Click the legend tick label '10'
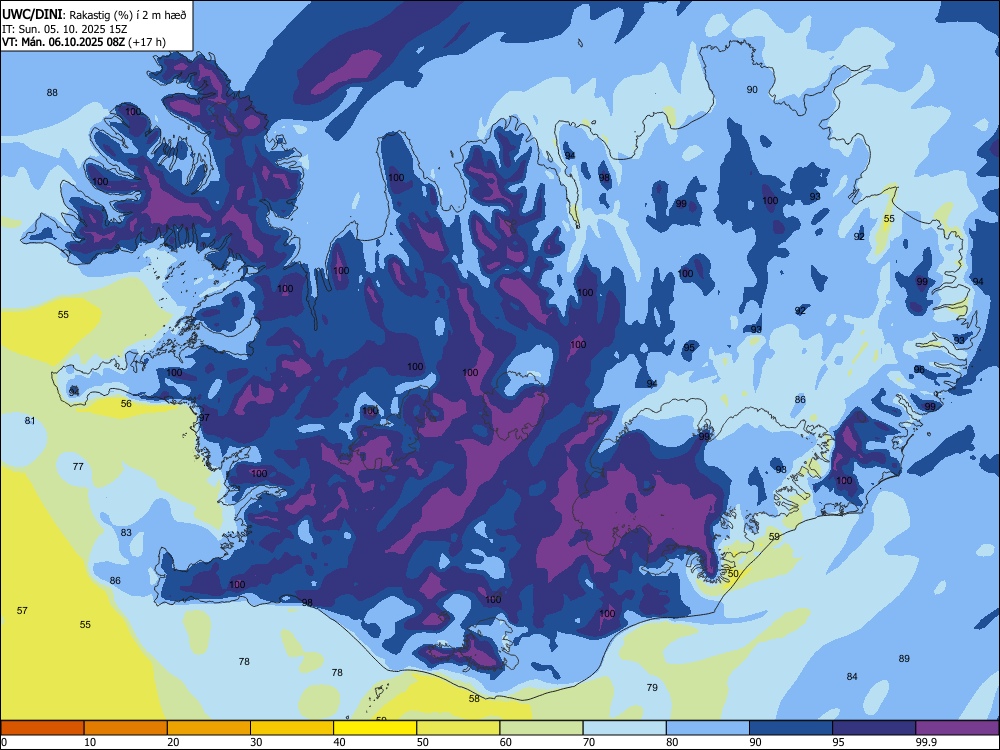 point(90,742)
